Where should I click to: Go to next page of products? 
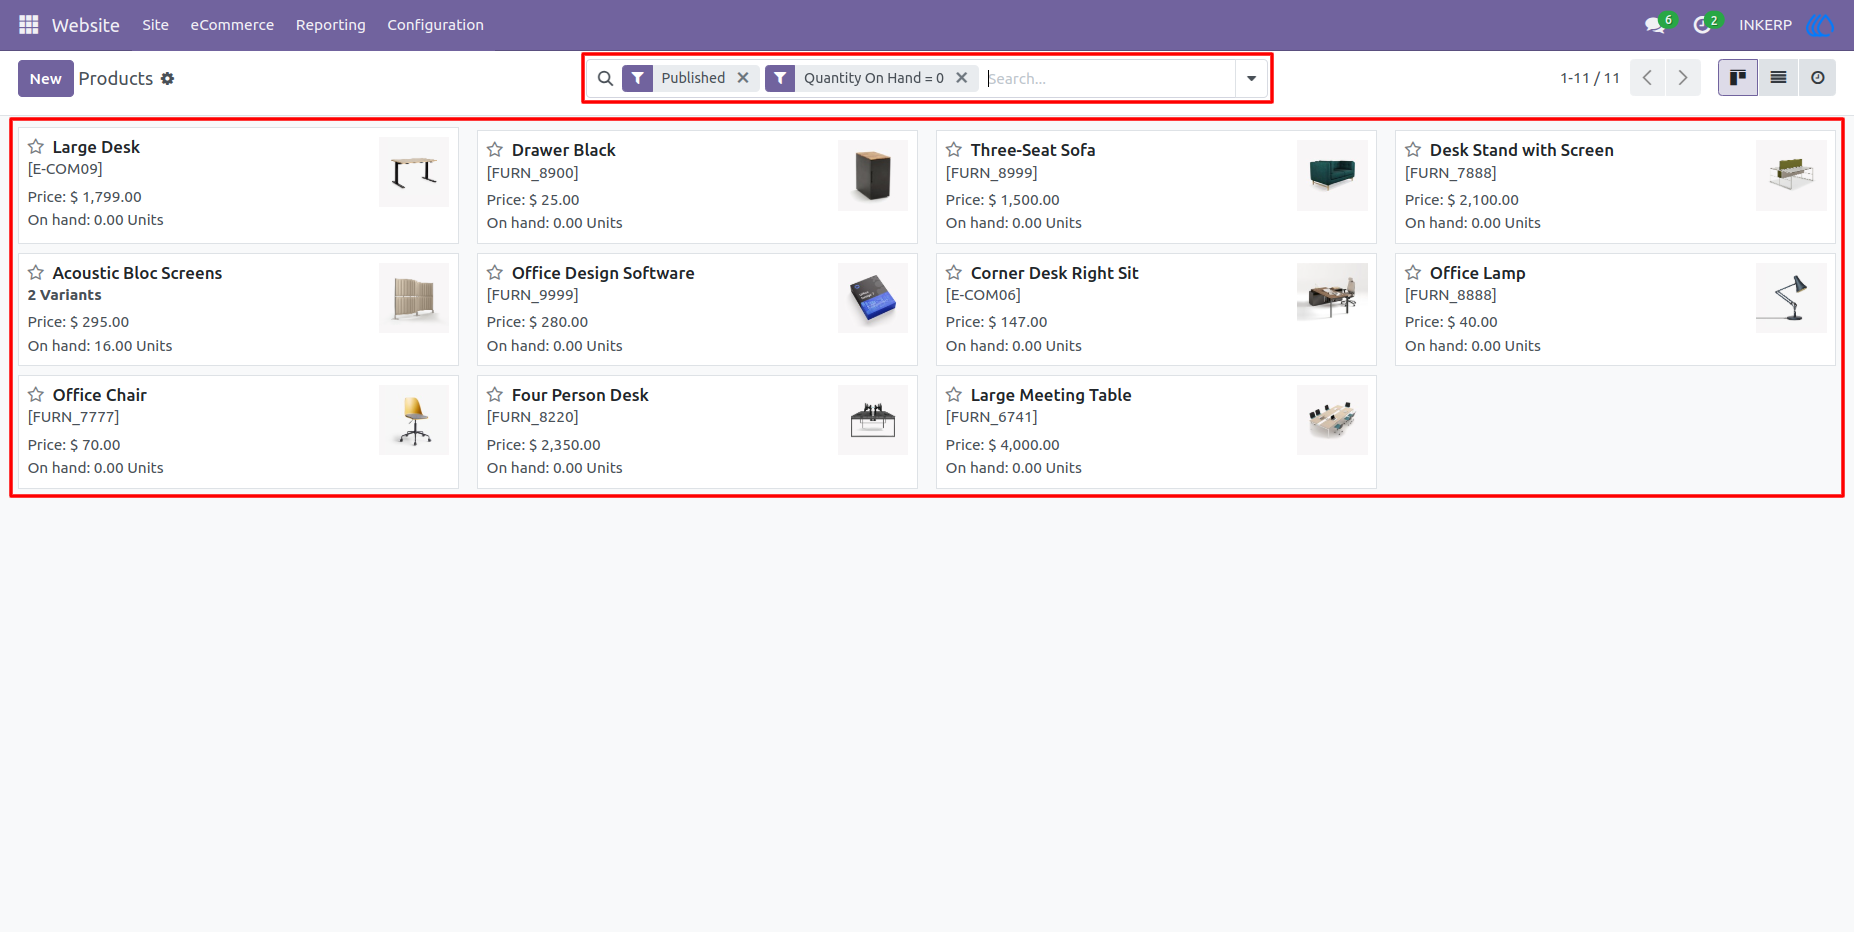(1683, 77)
